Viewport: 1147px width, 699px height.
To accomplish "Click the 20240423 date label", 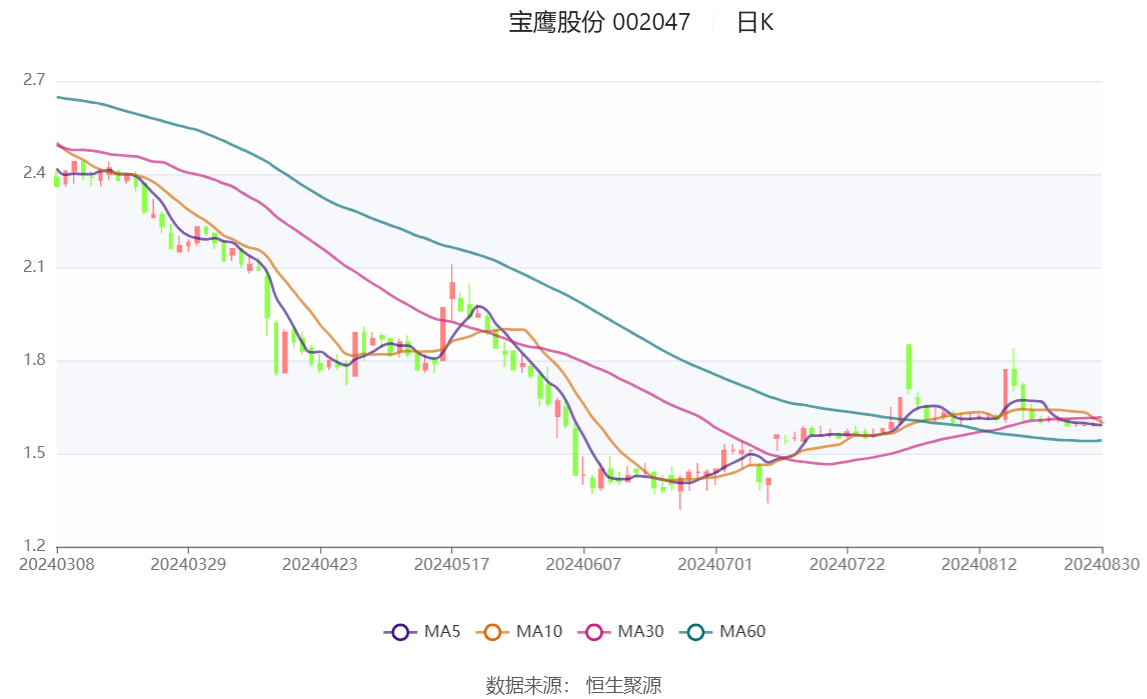I will [x=320, y=564].
